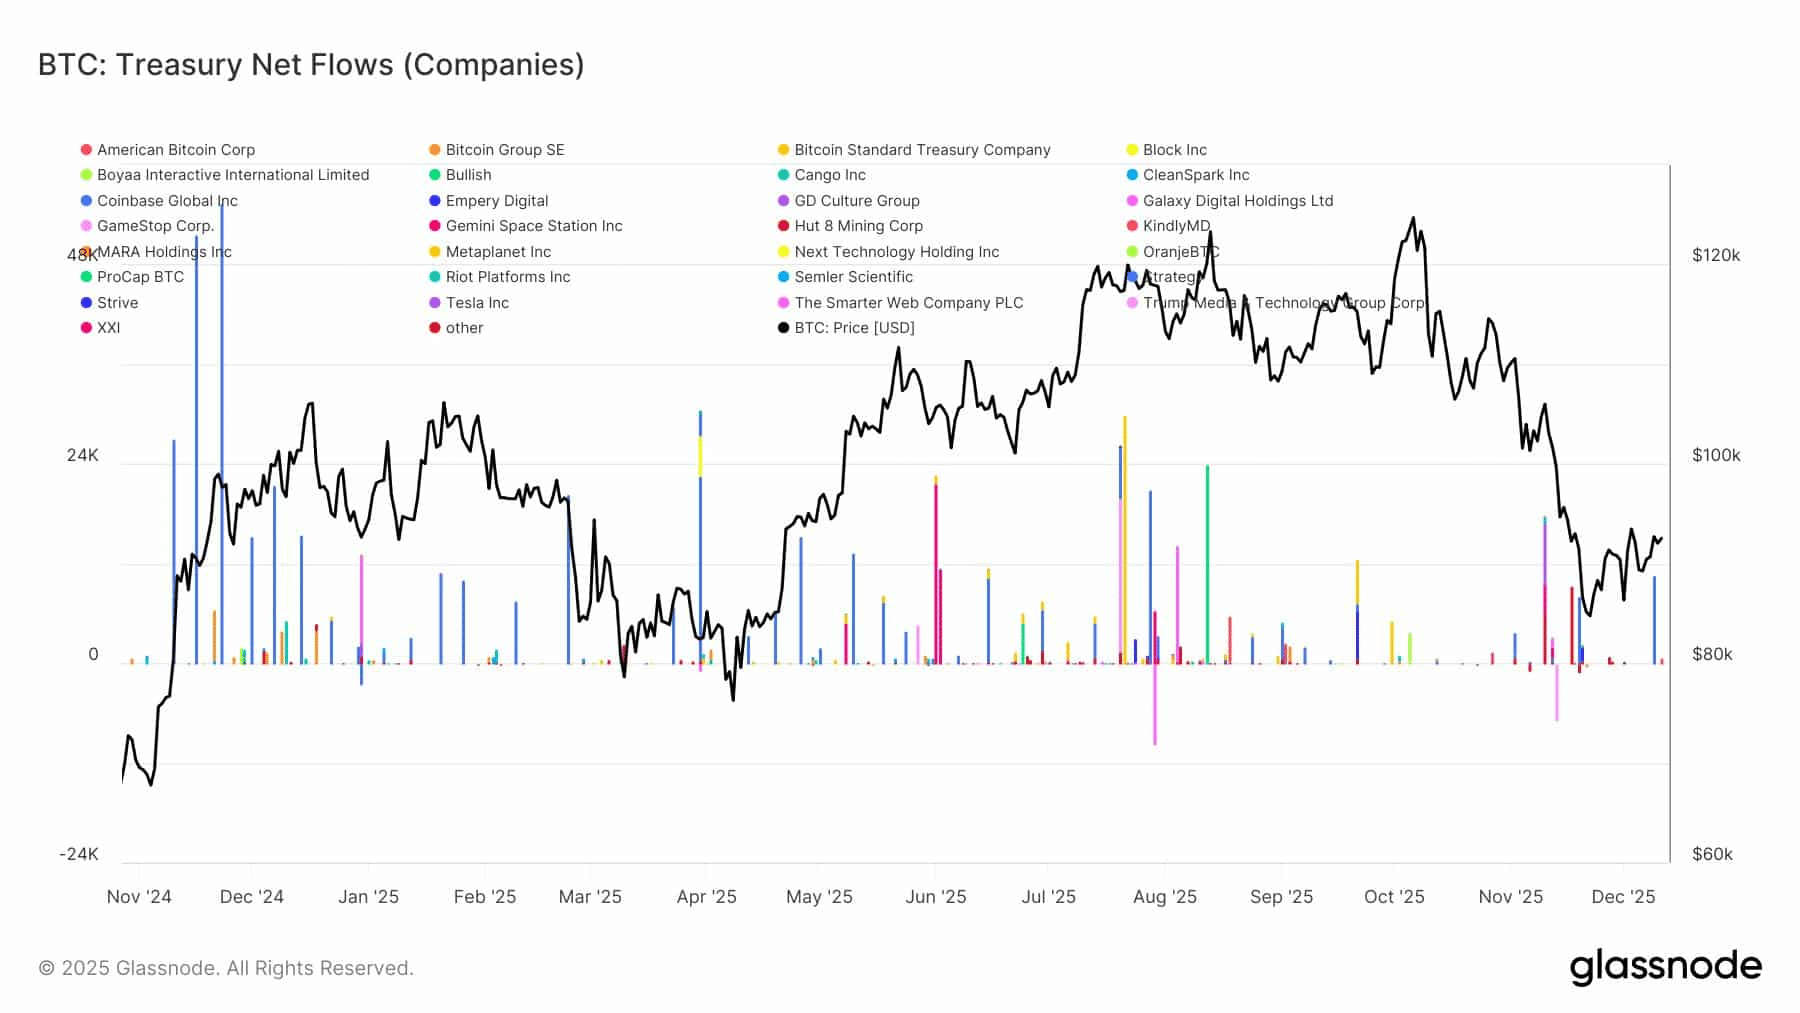This screenshot has width=1800, height=1013.
Task: Toggle the Riot Platforms Inc legend entry
Action: click(x=507, y=277)
